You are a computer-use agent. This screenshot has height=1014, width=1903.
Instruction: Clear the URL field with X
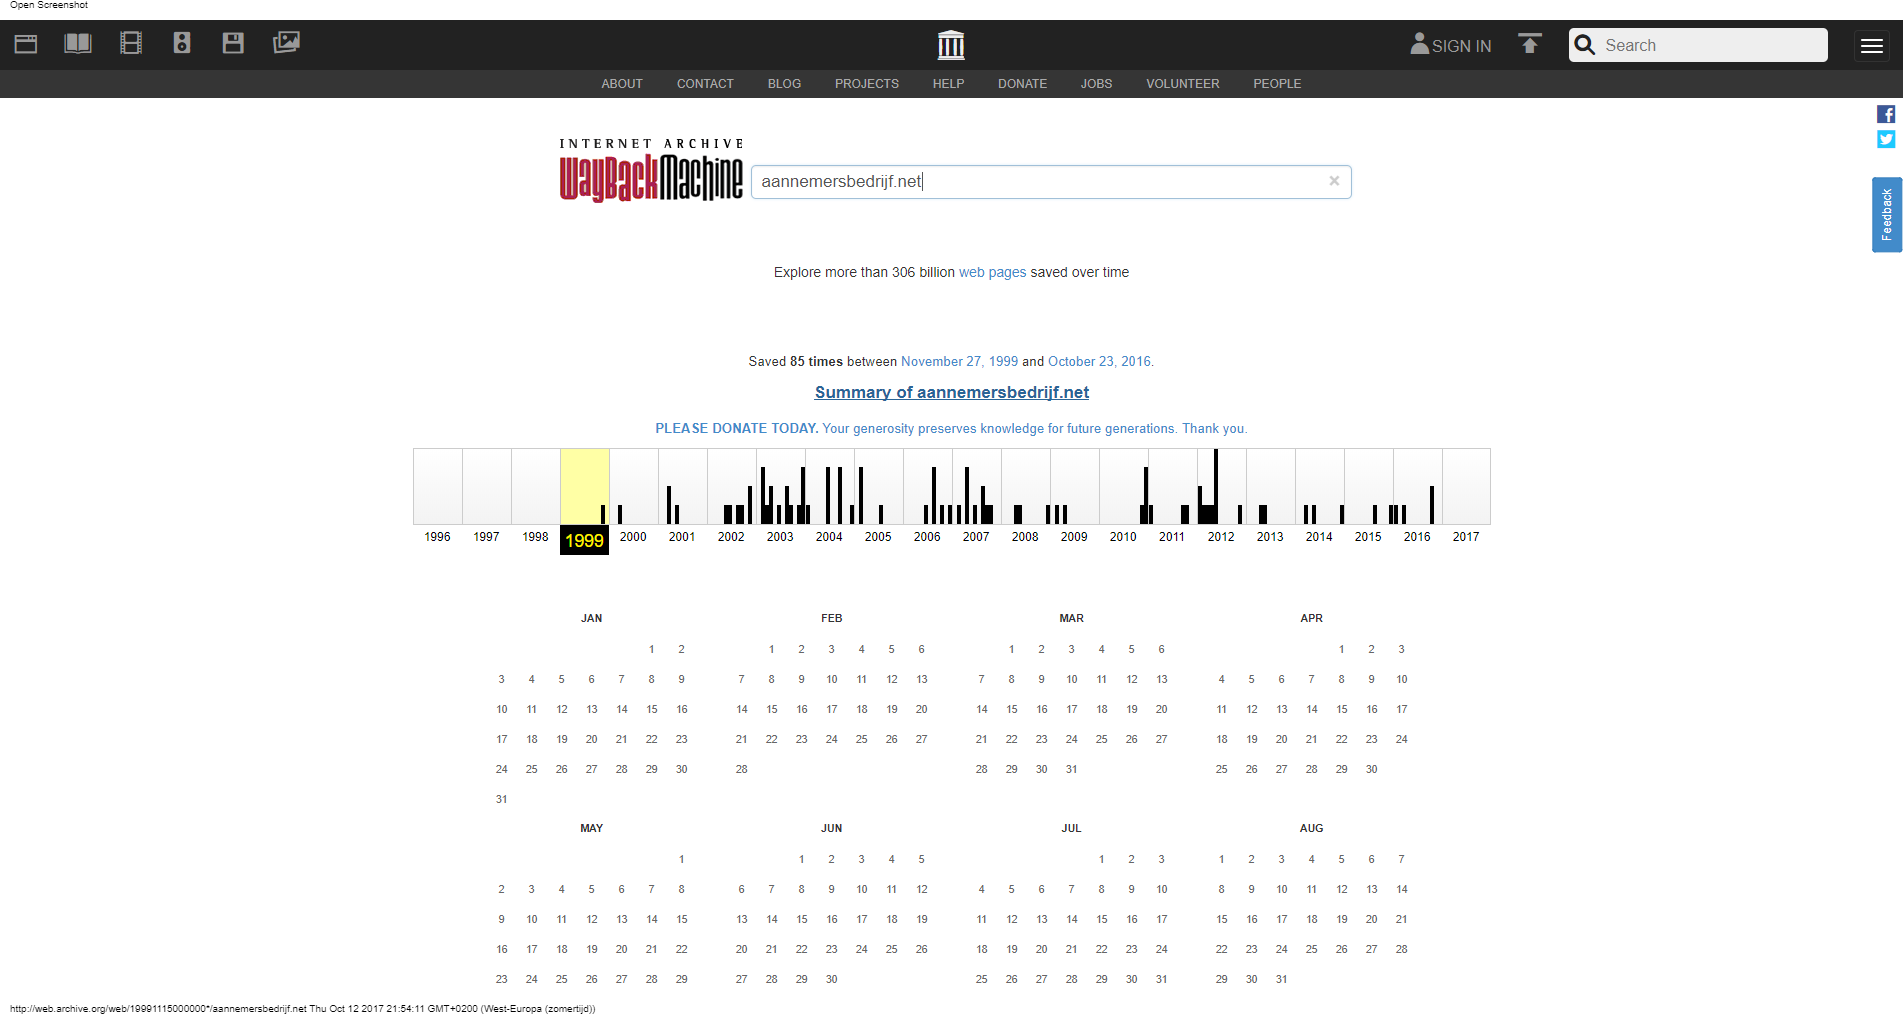pyautogui.click(x=1334, y=181)
